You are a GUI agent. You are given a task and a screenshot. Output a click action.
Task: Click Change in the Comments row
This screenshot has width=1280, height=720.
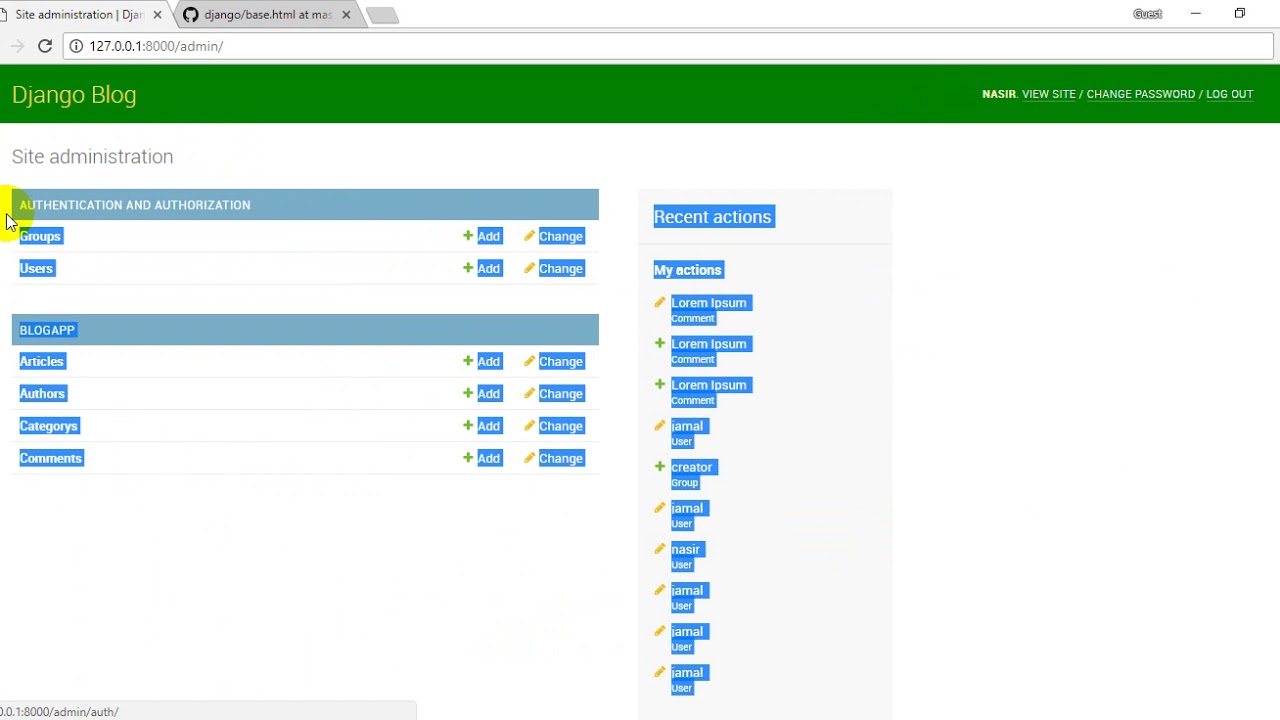tap(554, 458)
